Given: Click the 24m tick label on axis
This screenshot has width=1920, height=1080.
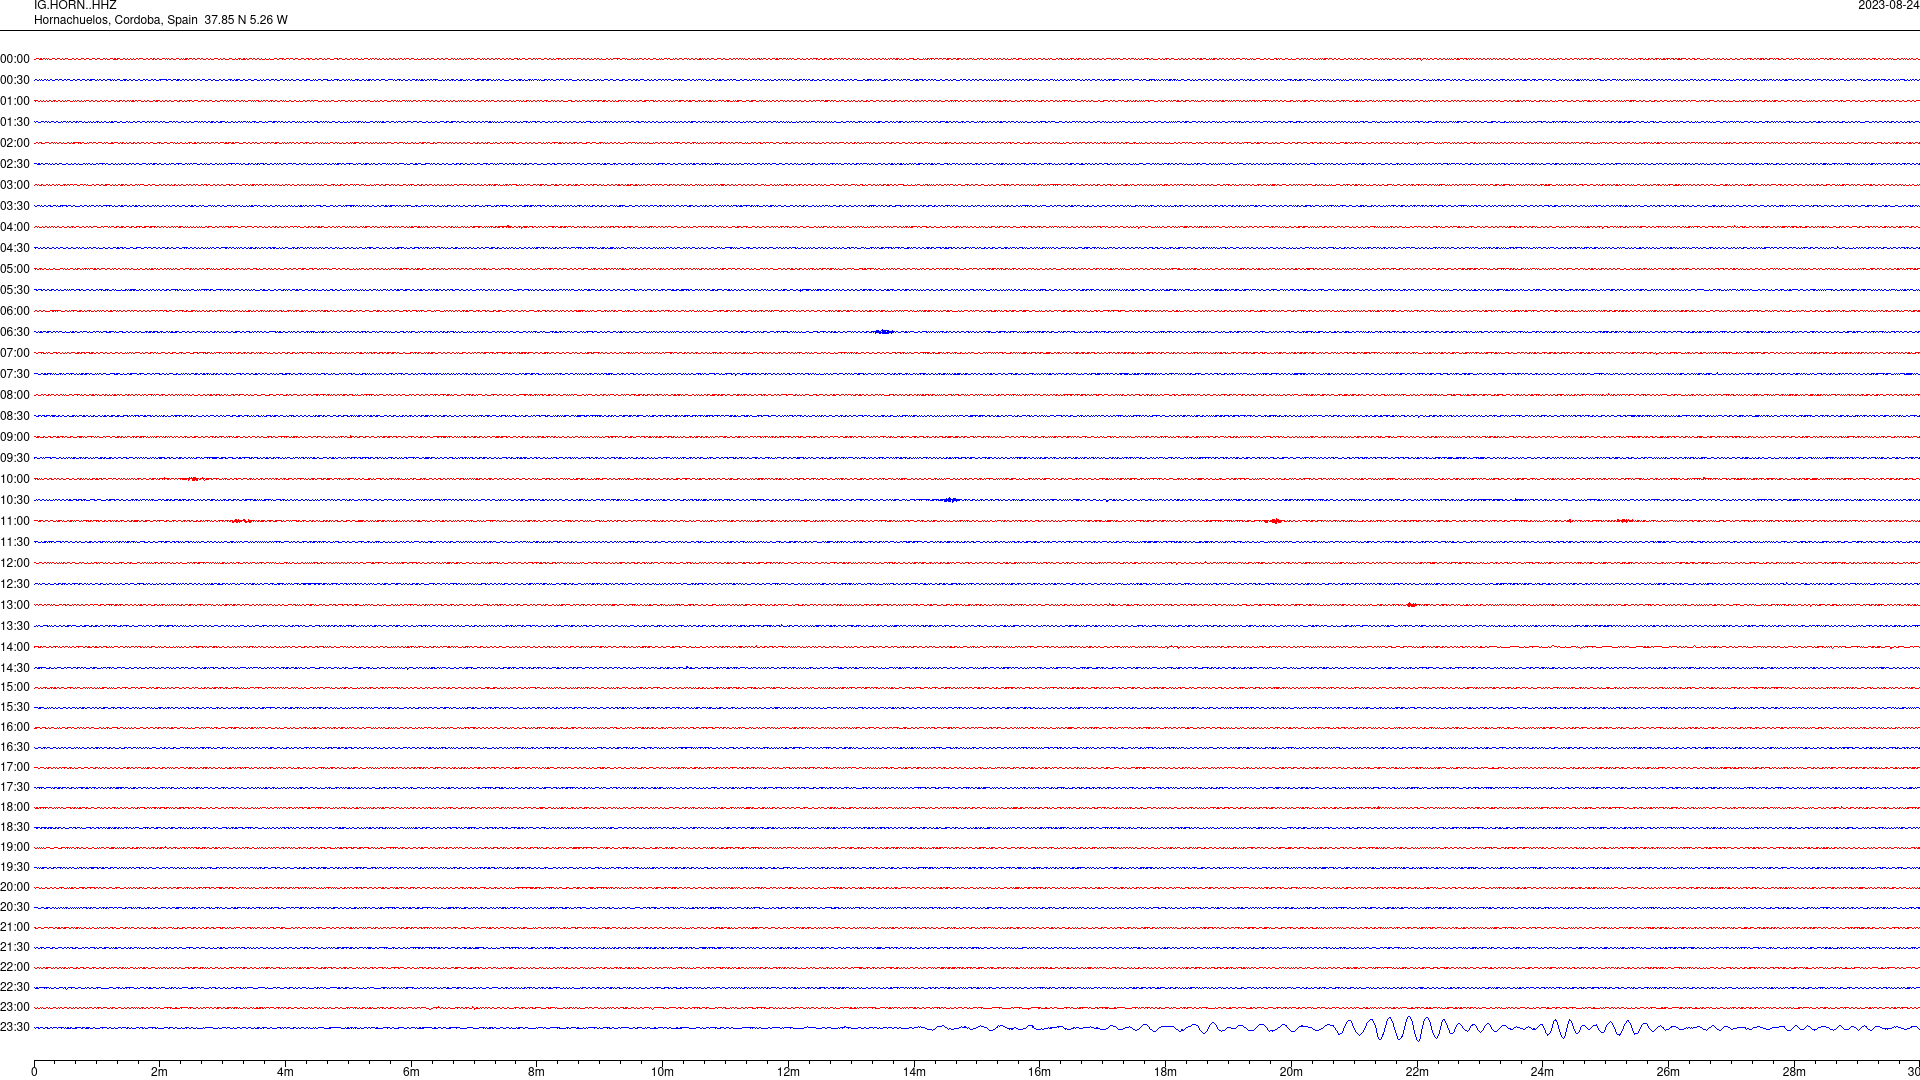Looking at the screenshot, I should [x=1542, y=1072].
